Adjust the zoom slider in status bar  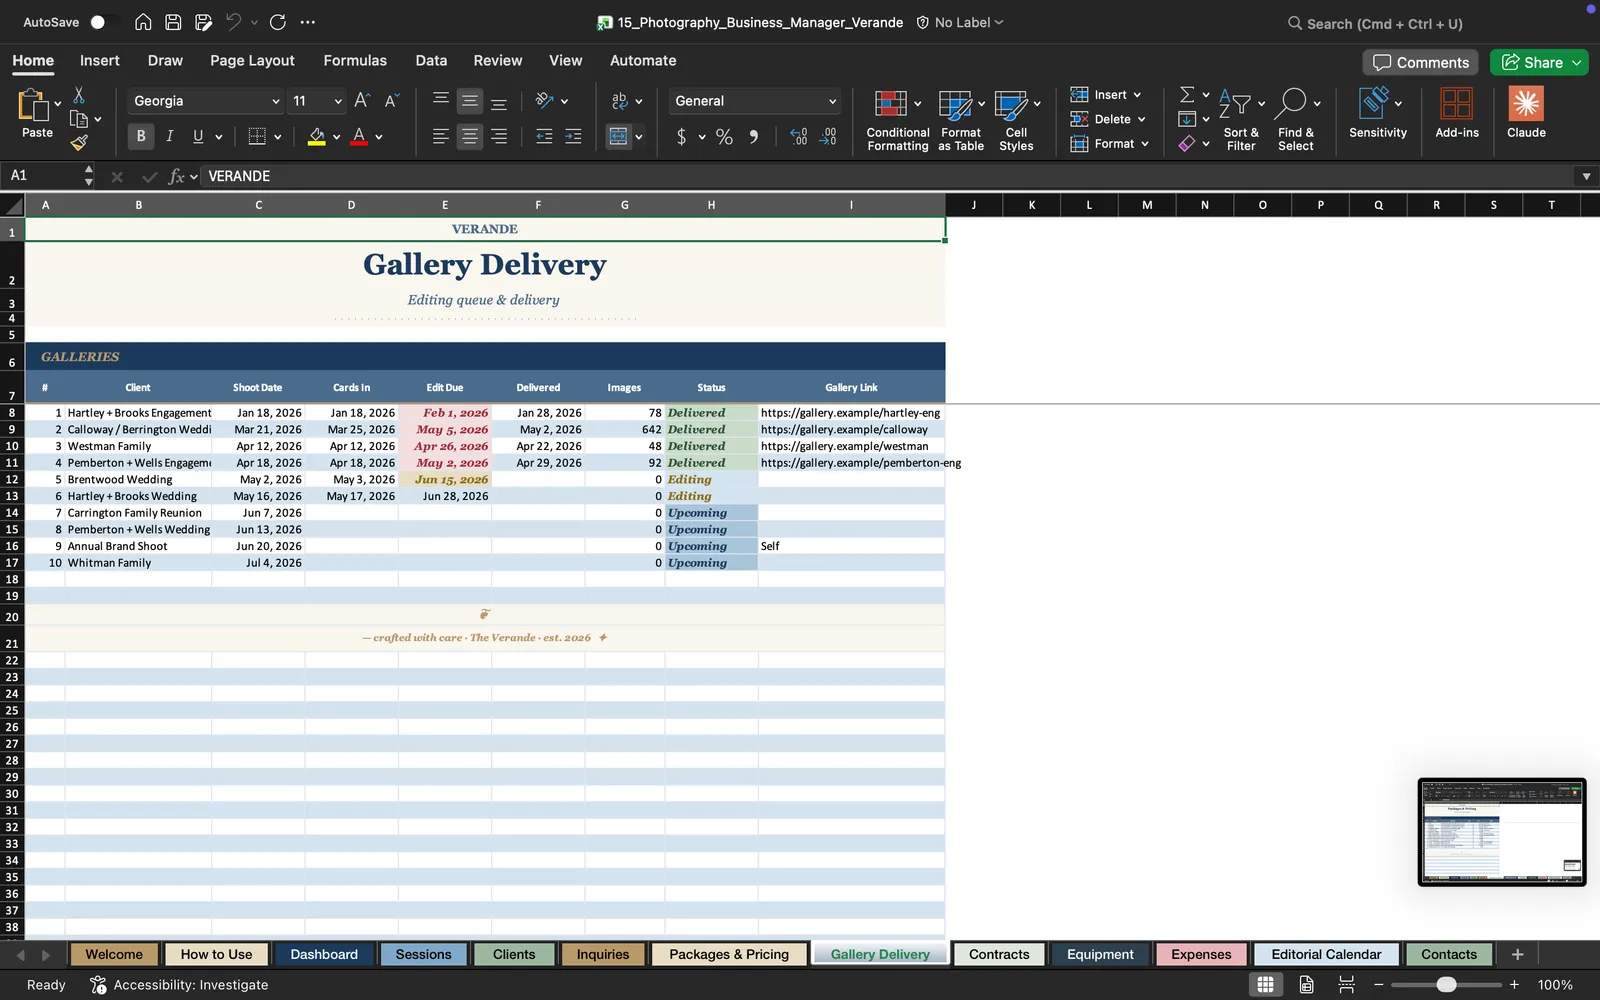[1446, 985]
